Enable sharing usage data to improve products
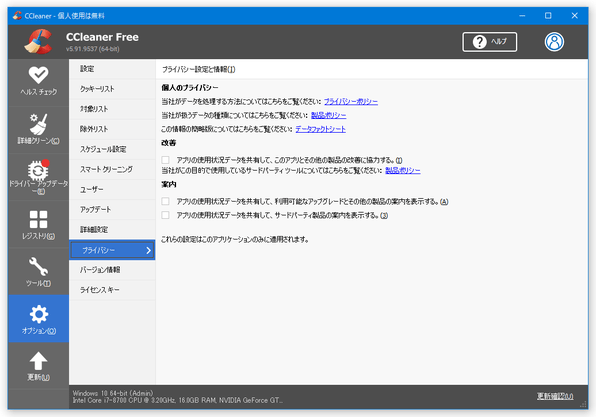 click(x=165, y=160)
